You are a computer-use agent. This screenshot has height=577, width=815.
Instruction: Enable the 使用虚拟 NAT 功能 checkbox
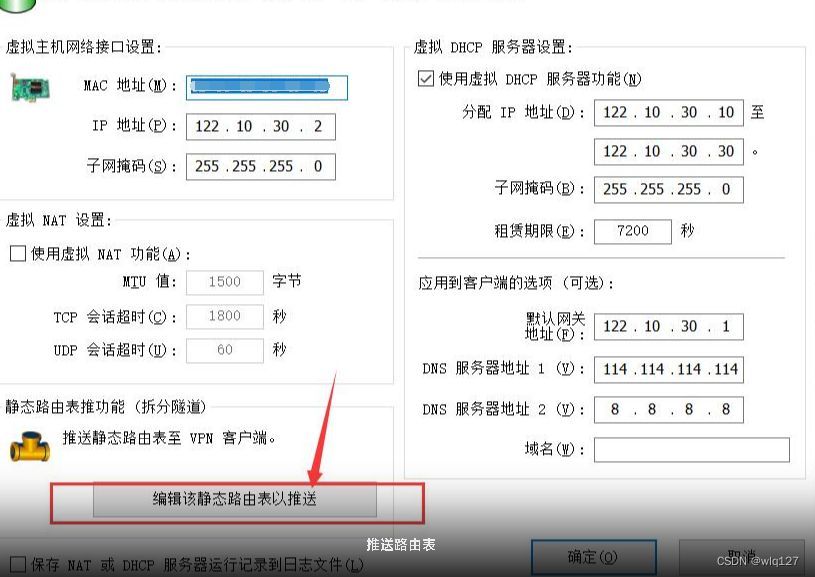point(18,254)
